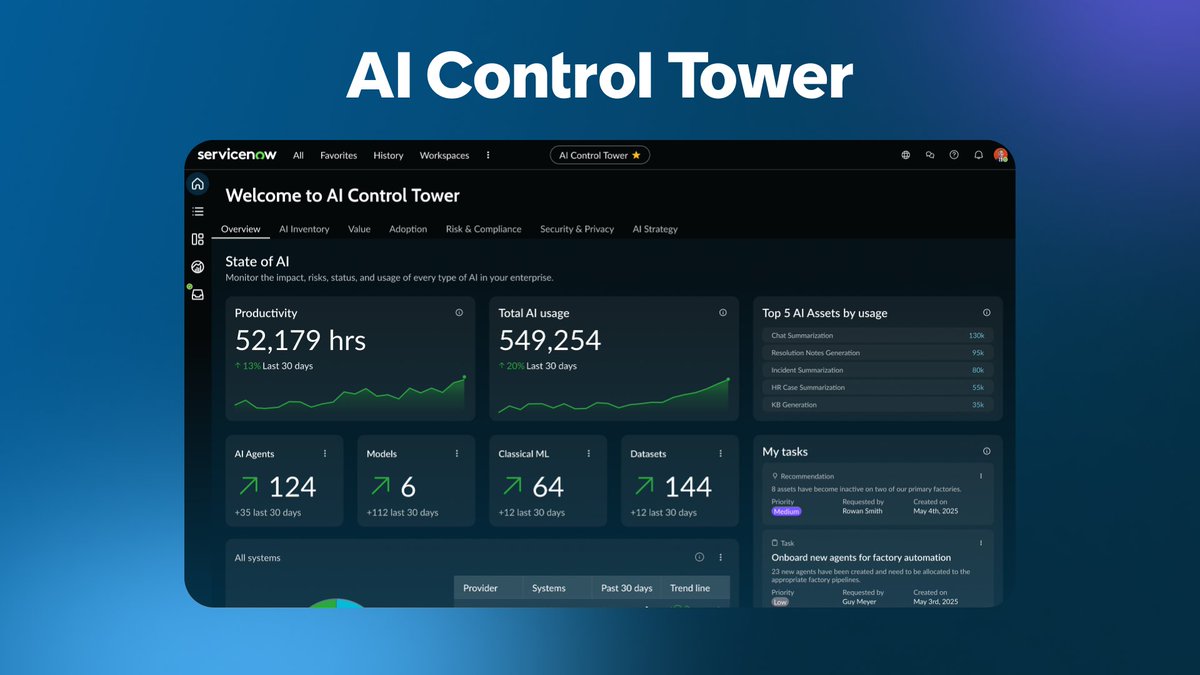The height and width of the screenshot is (675, 1200).
Task: Toggle the favorite star on AI Control Tower
Action: click(637, 155)
